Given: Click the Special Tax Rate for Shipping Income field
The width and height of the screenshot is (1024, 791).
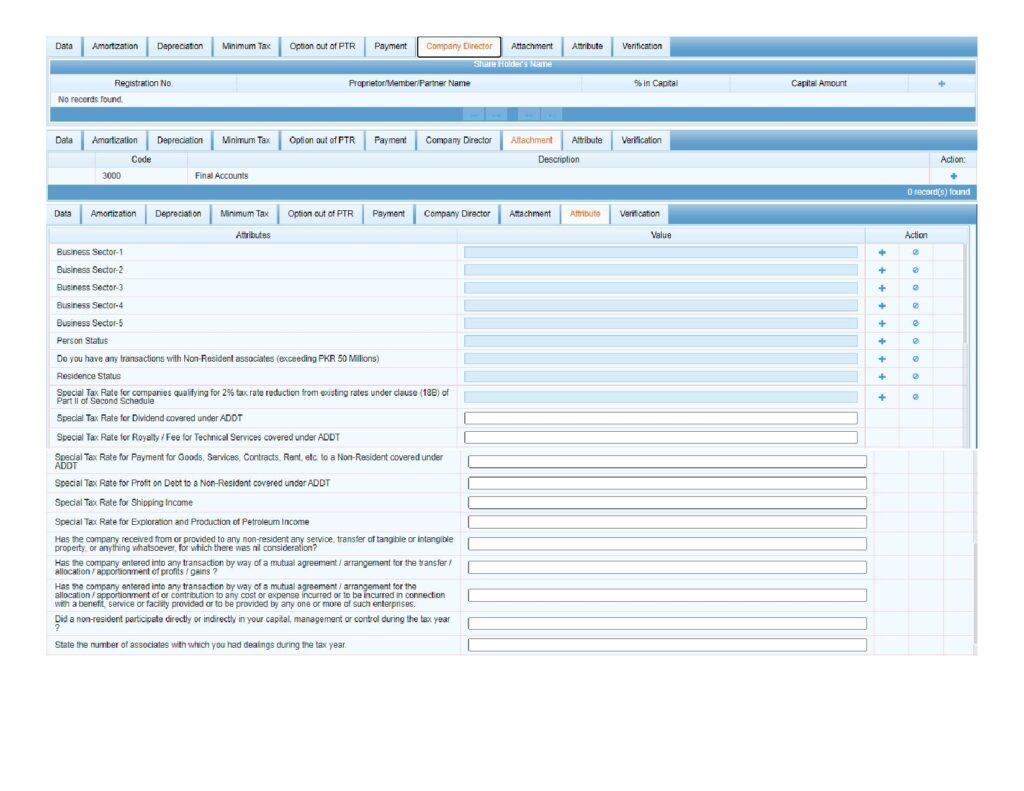Looking at the screenshot, I should click(x=667, y=503).
